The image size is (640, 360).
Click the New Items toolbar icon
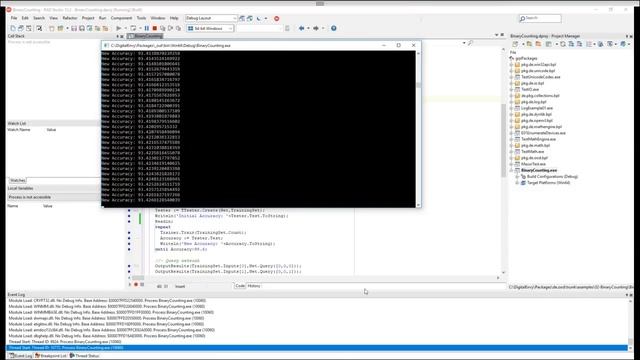13,28
